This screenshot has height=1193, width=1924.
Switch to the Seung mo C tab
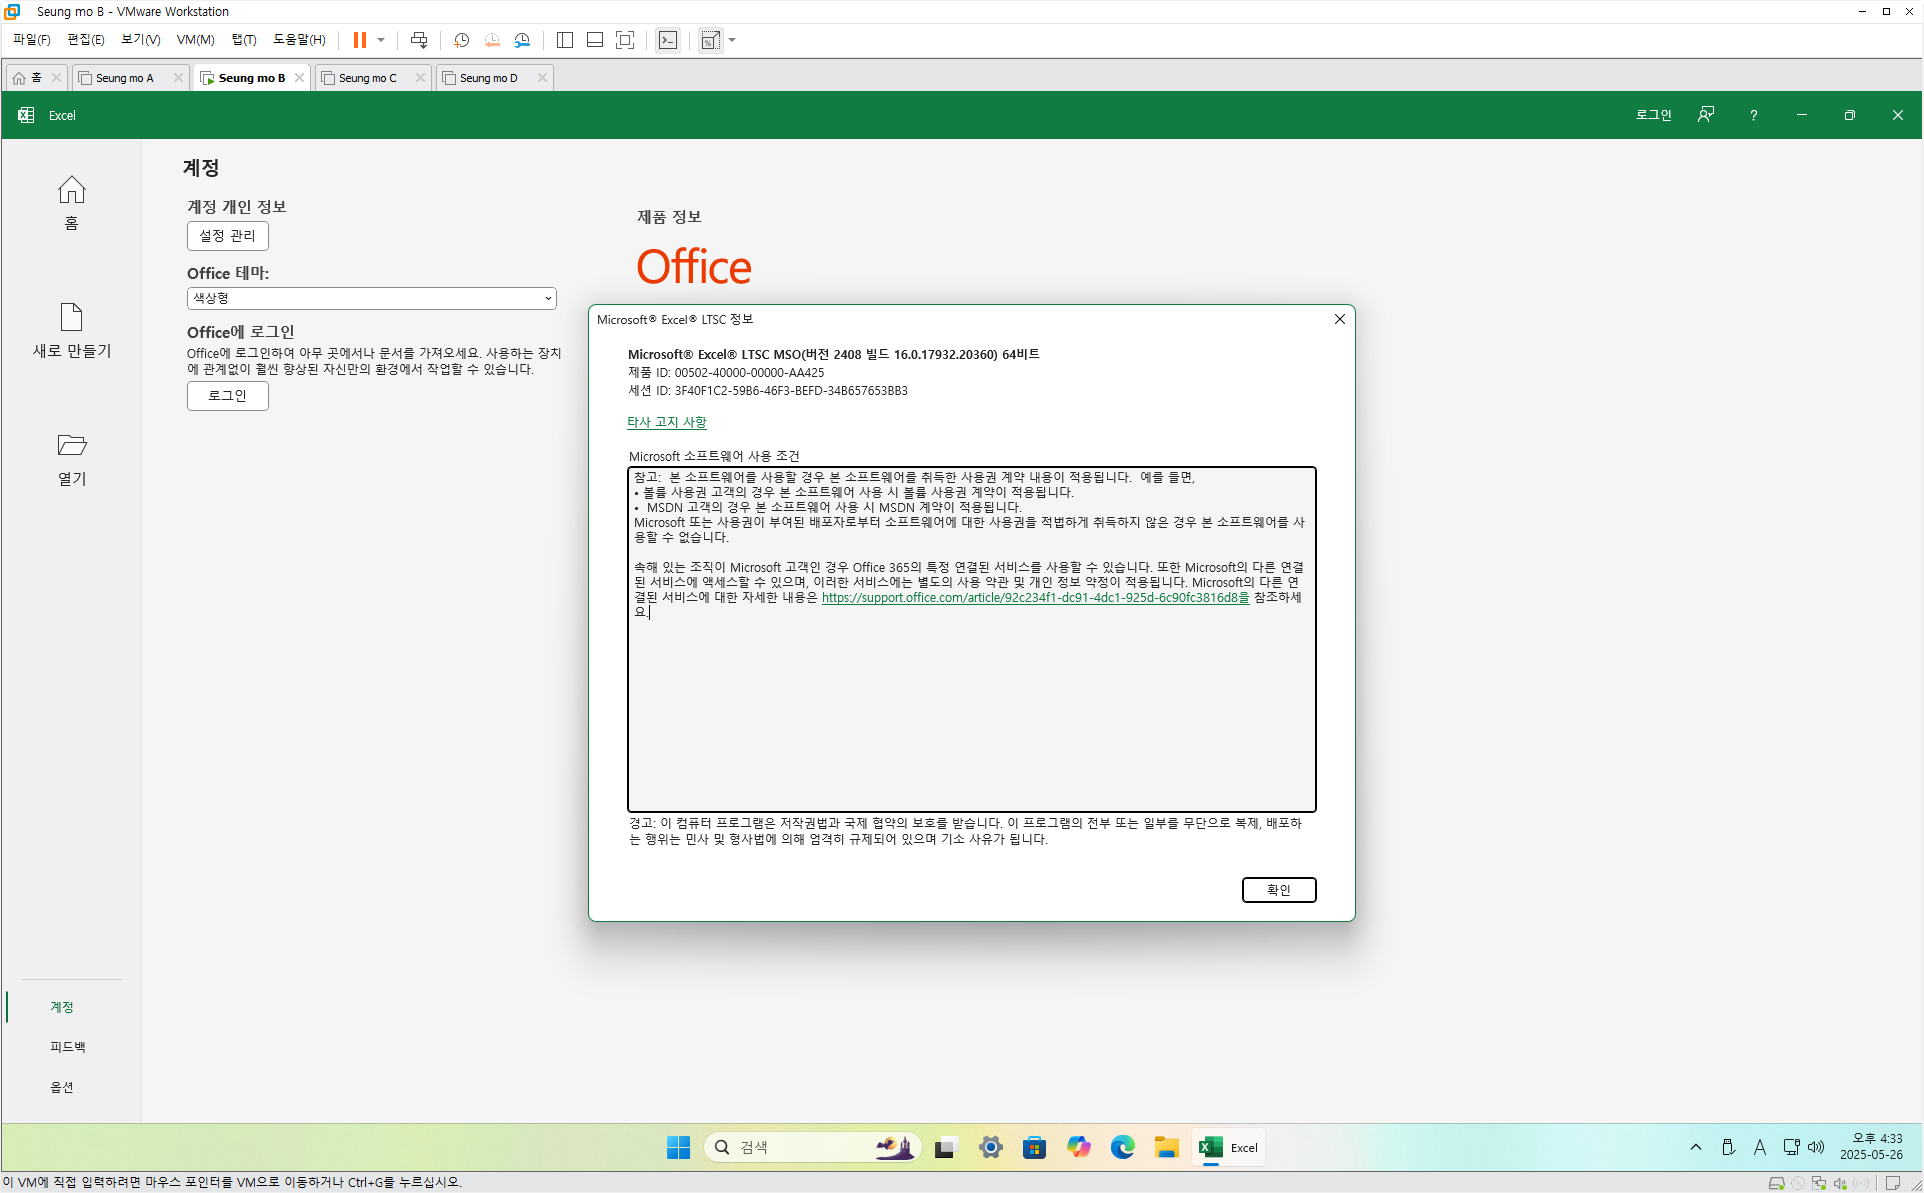click(367, 78)
